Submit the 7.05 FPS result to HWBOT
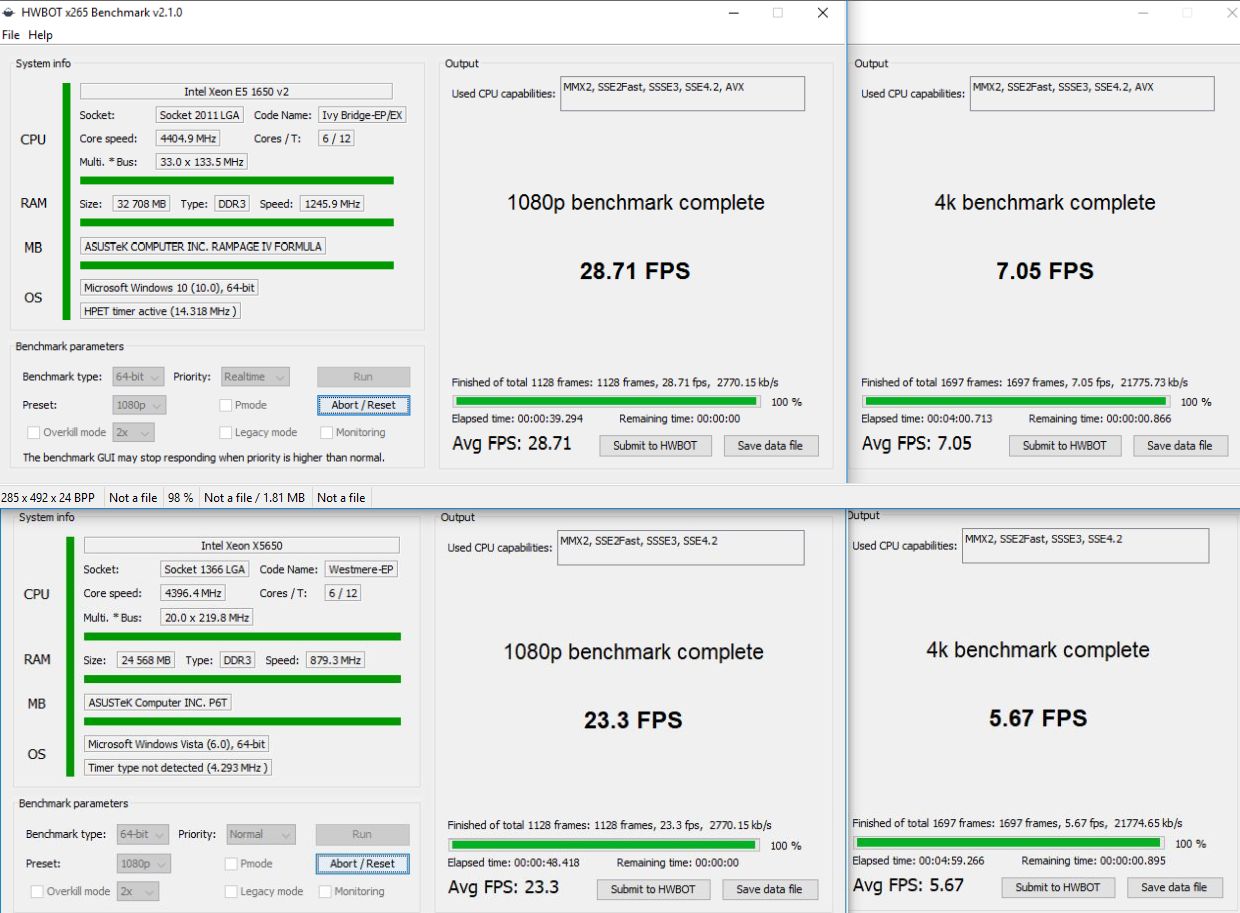The height and width of the screenshot is (913, 1240). coord(1064,446)
